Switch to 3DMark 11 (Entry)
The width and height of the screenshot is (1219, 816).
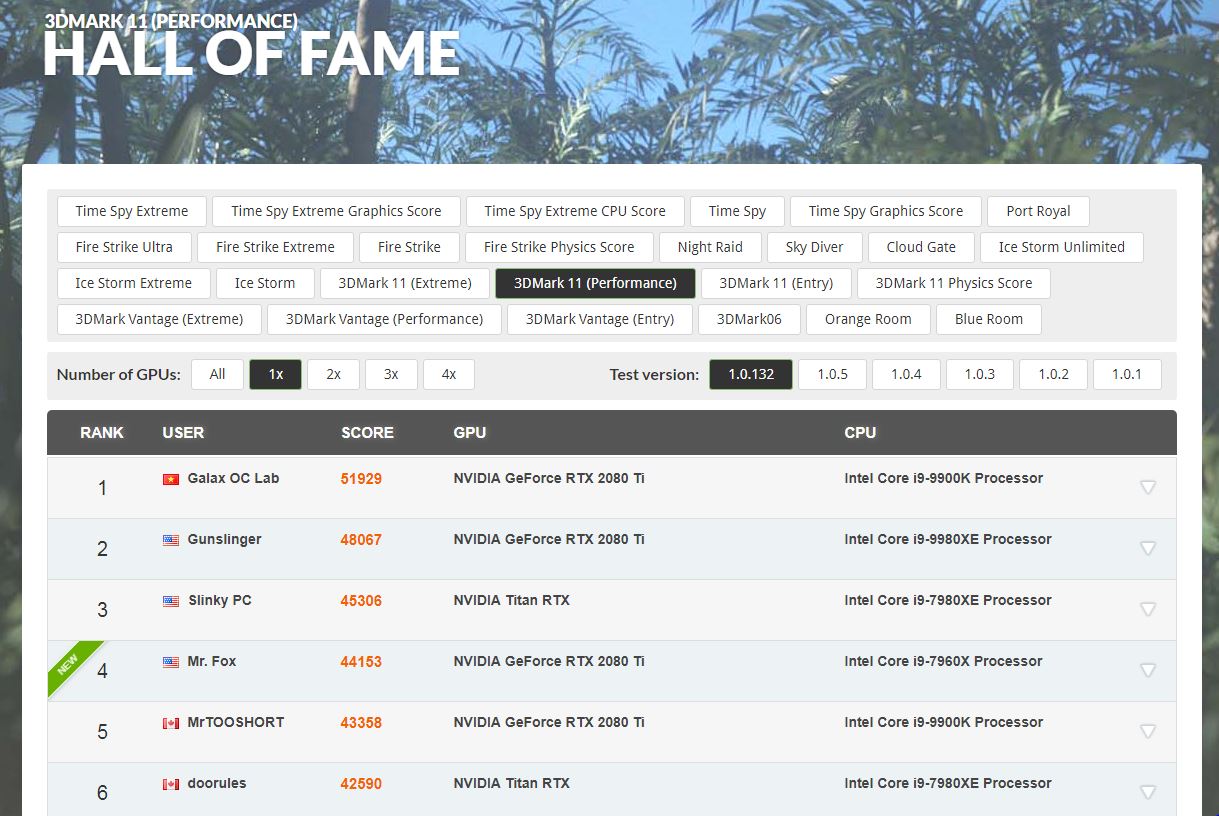pyautogui.click(x=776, y=283)
